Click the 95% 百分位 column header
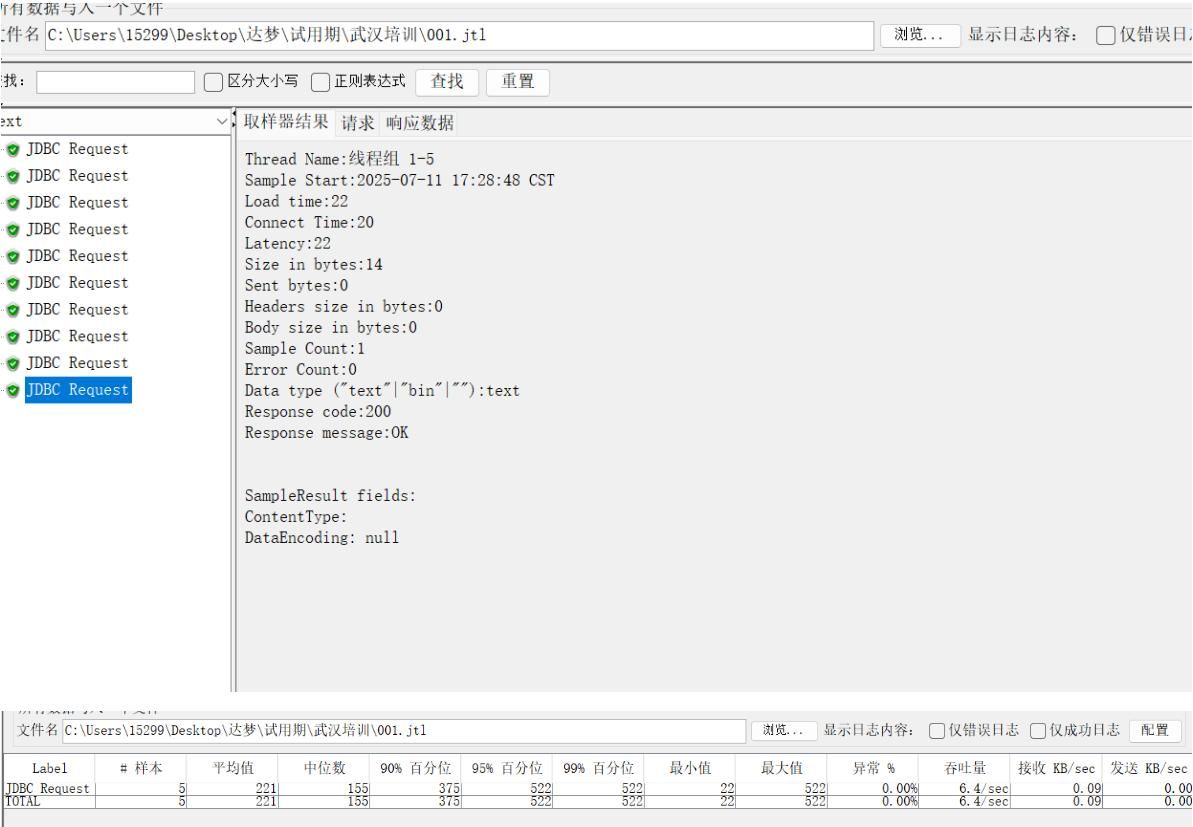Screen dimensions: 1193x827 [x=507, y=768]
